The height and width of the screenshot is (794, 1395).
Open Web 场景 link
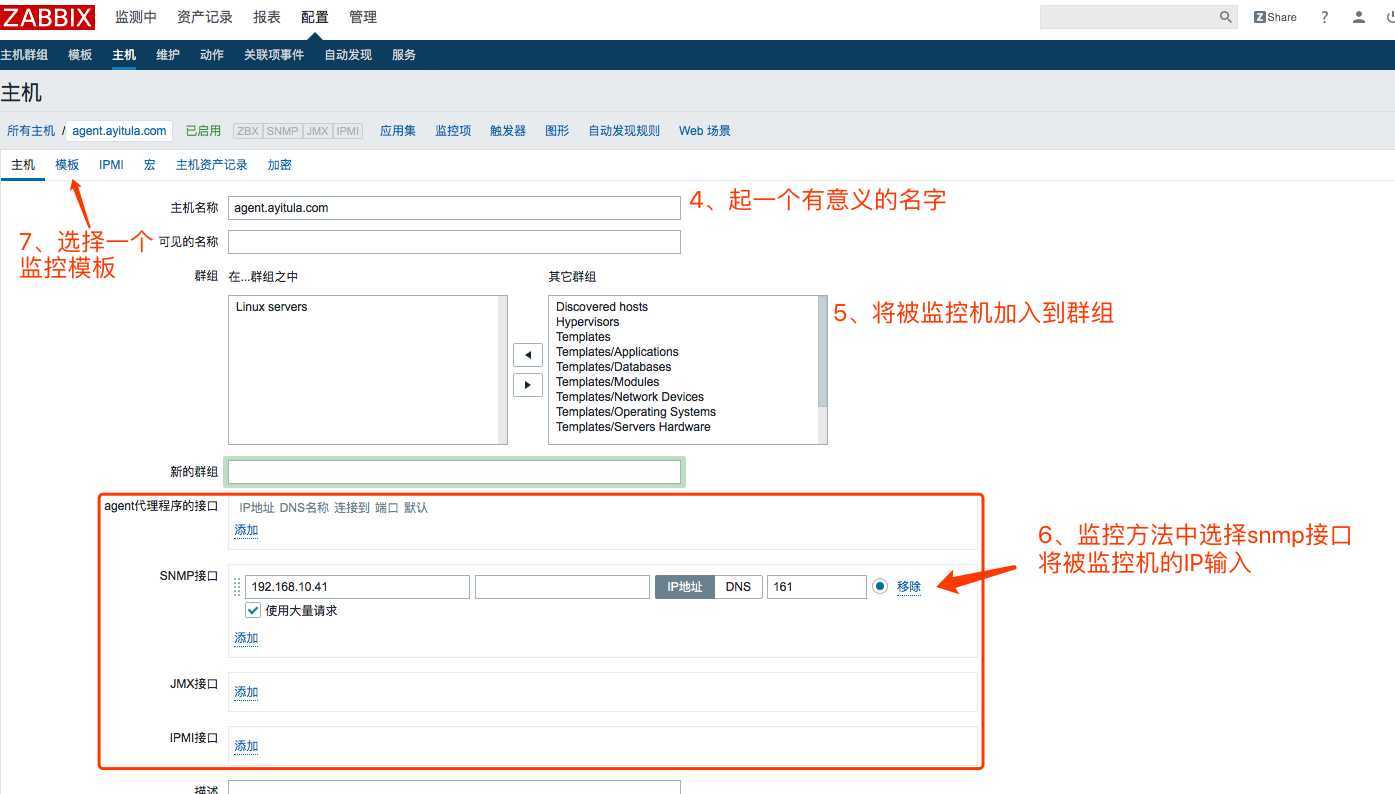(705, 131)
